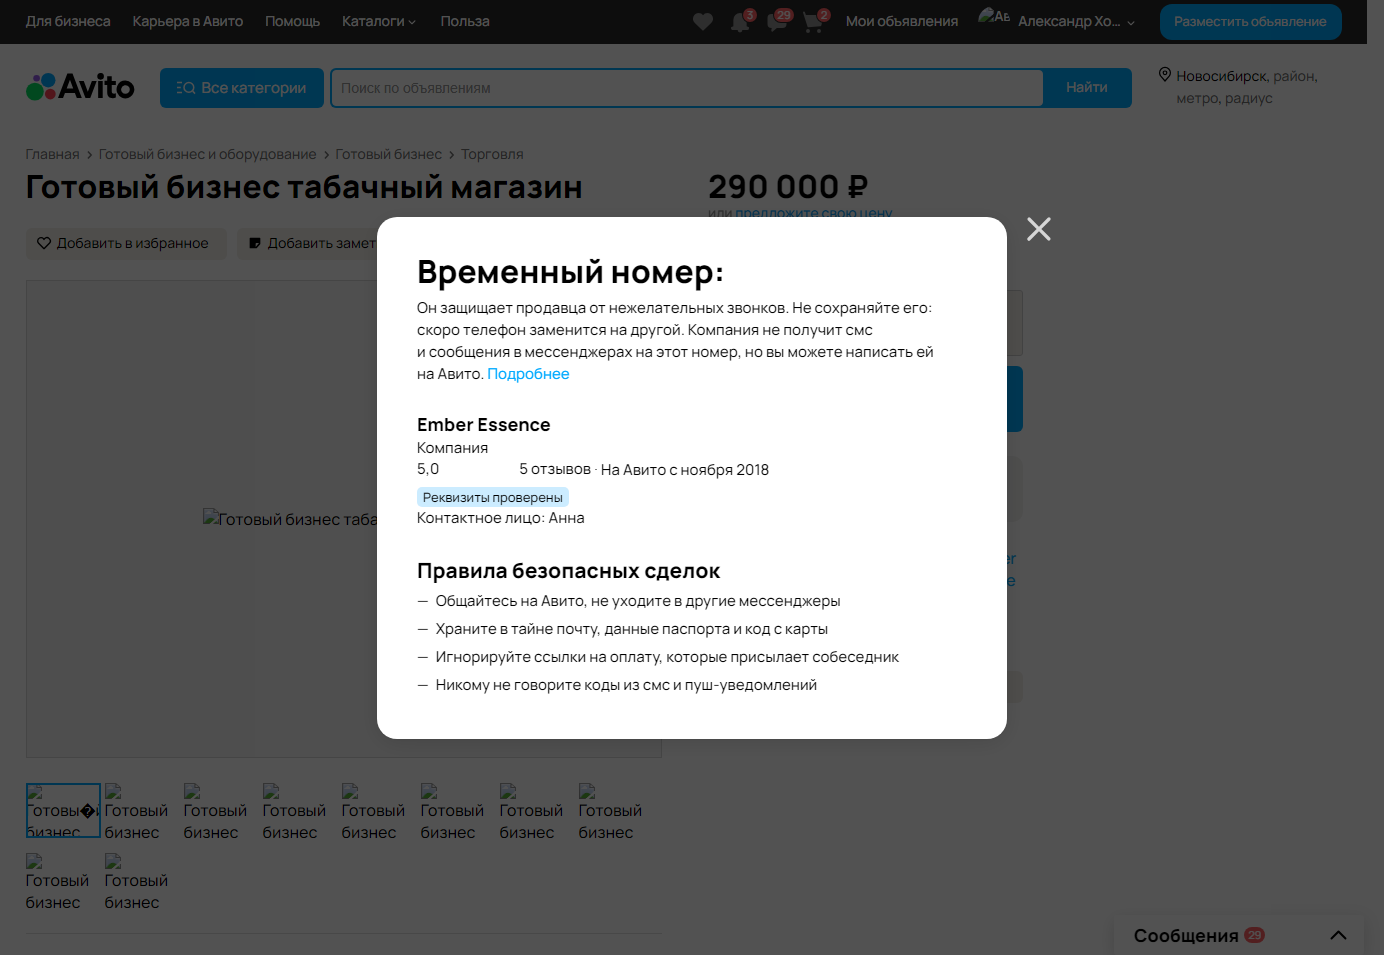Image resolution: width=1384 pixels, height=955 pixels.
Task: Open Готовый бизнес breadcrumb
Action: pyautogui.click(x=388, y=154)
